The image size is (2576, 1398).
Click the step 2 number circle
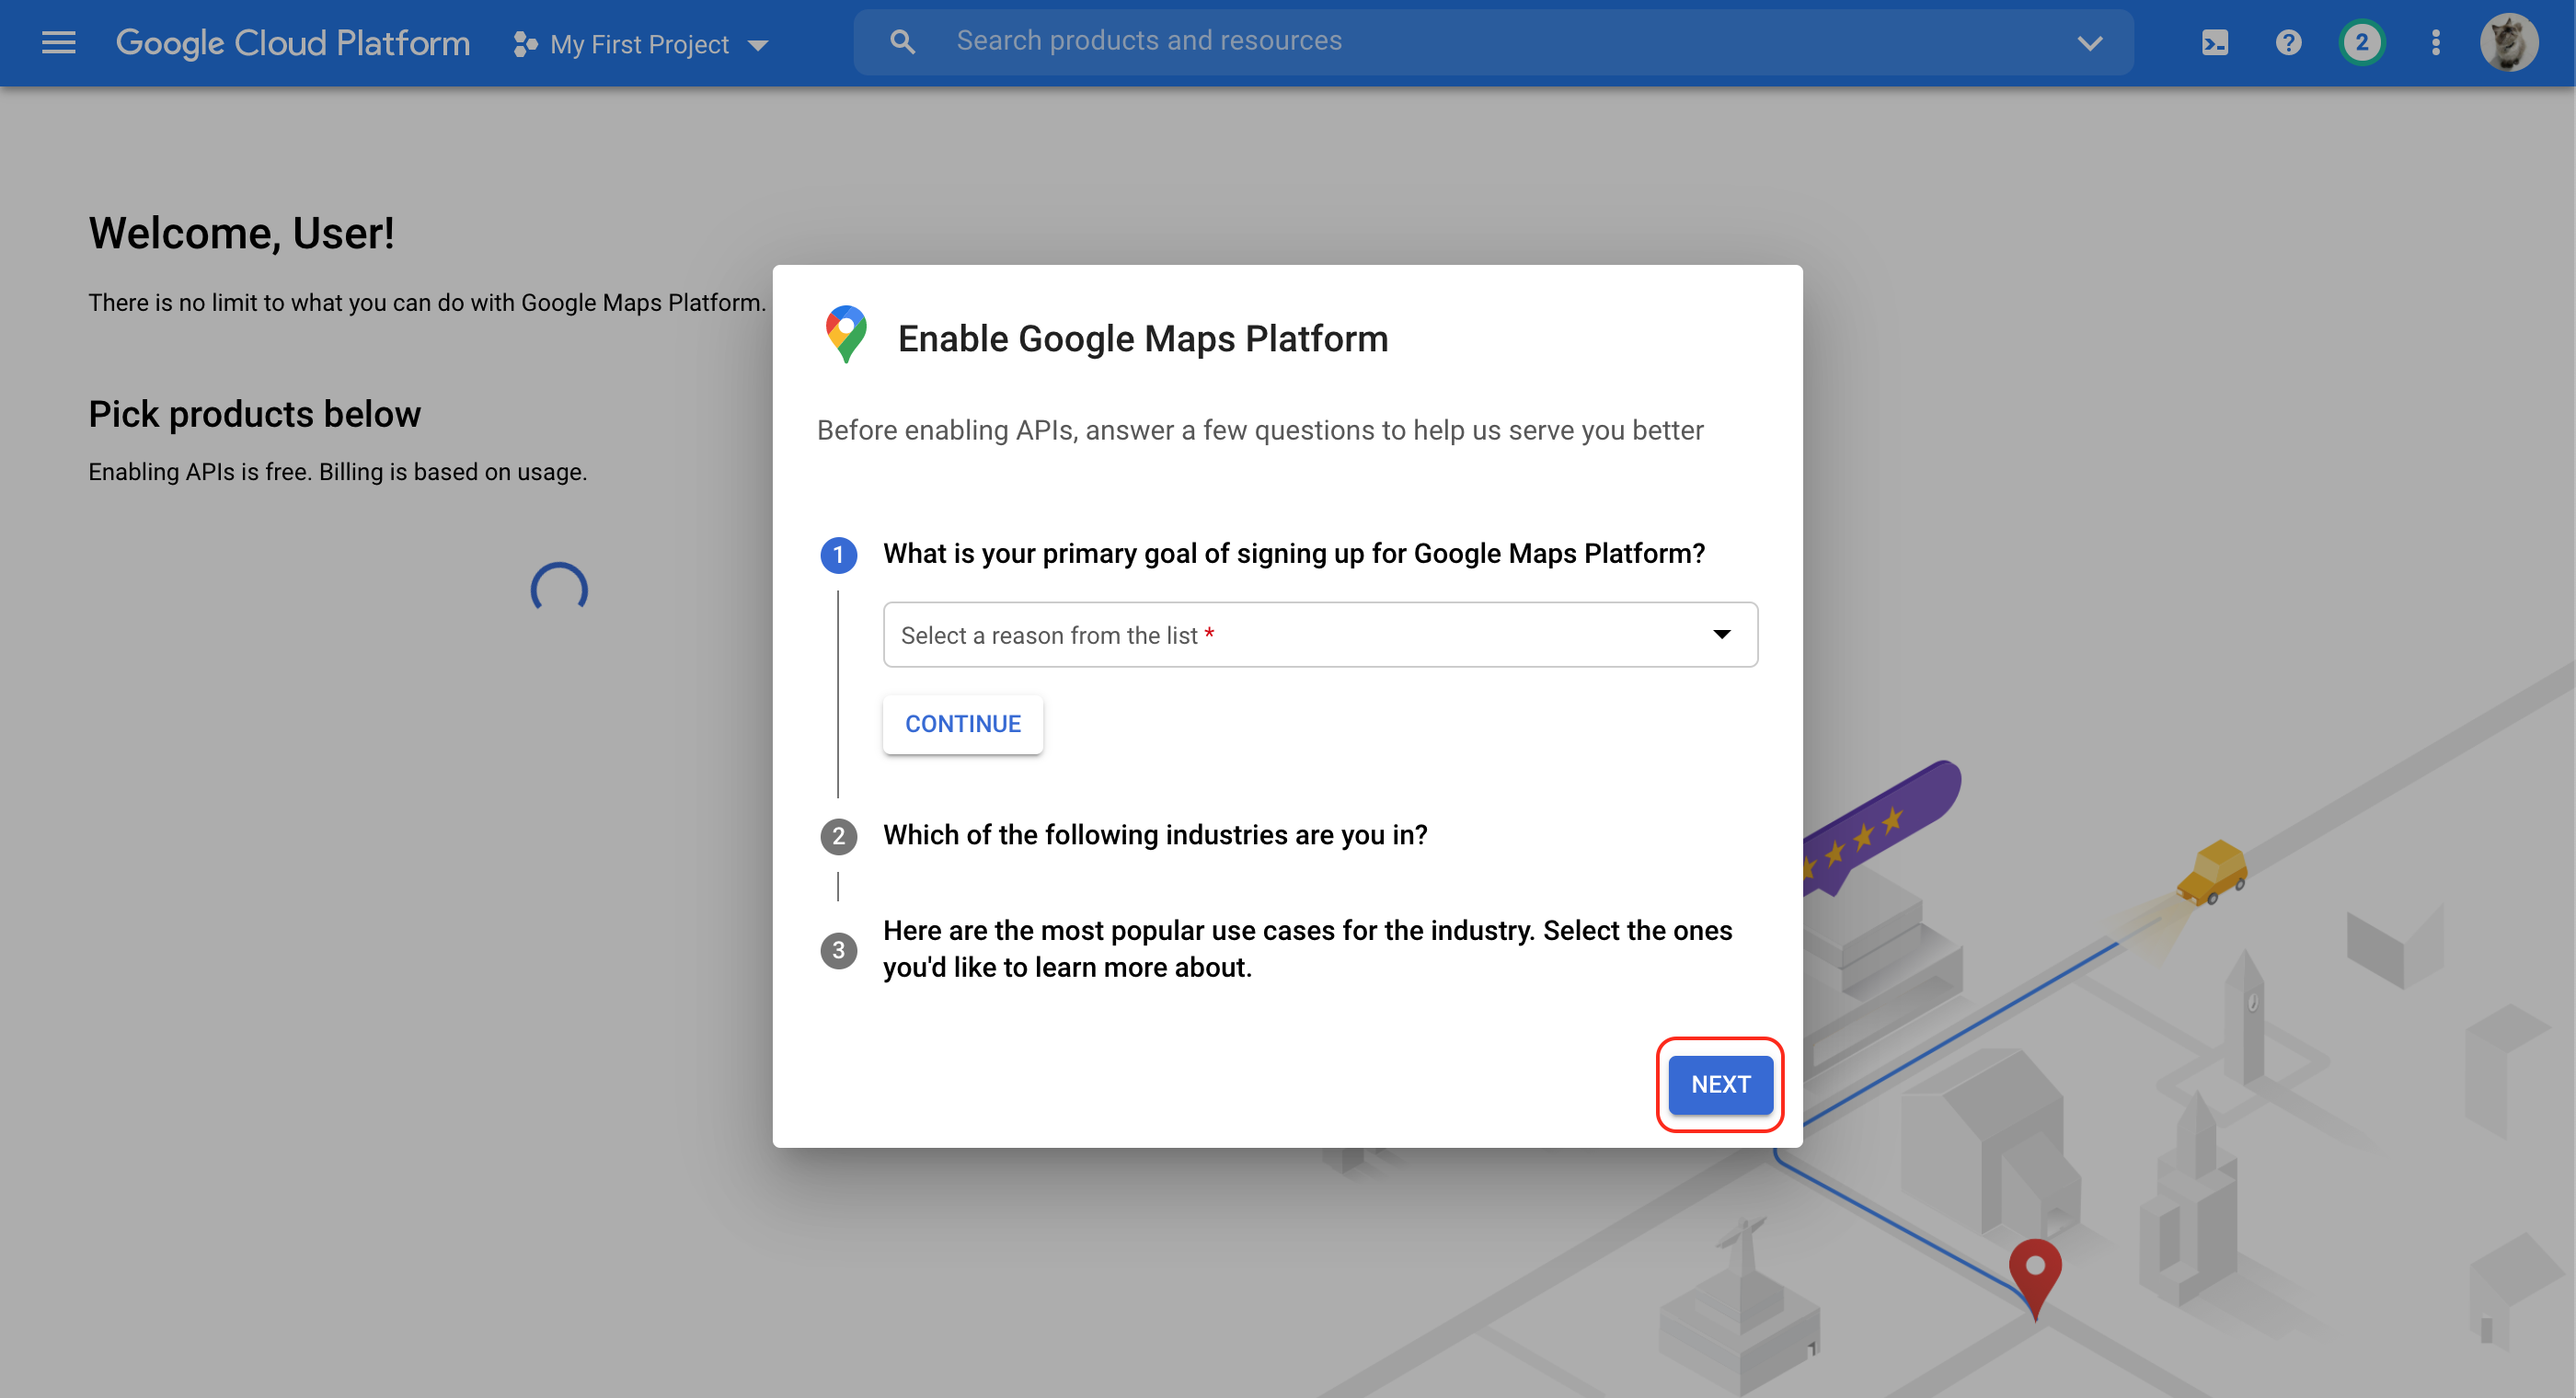[839, 836]
